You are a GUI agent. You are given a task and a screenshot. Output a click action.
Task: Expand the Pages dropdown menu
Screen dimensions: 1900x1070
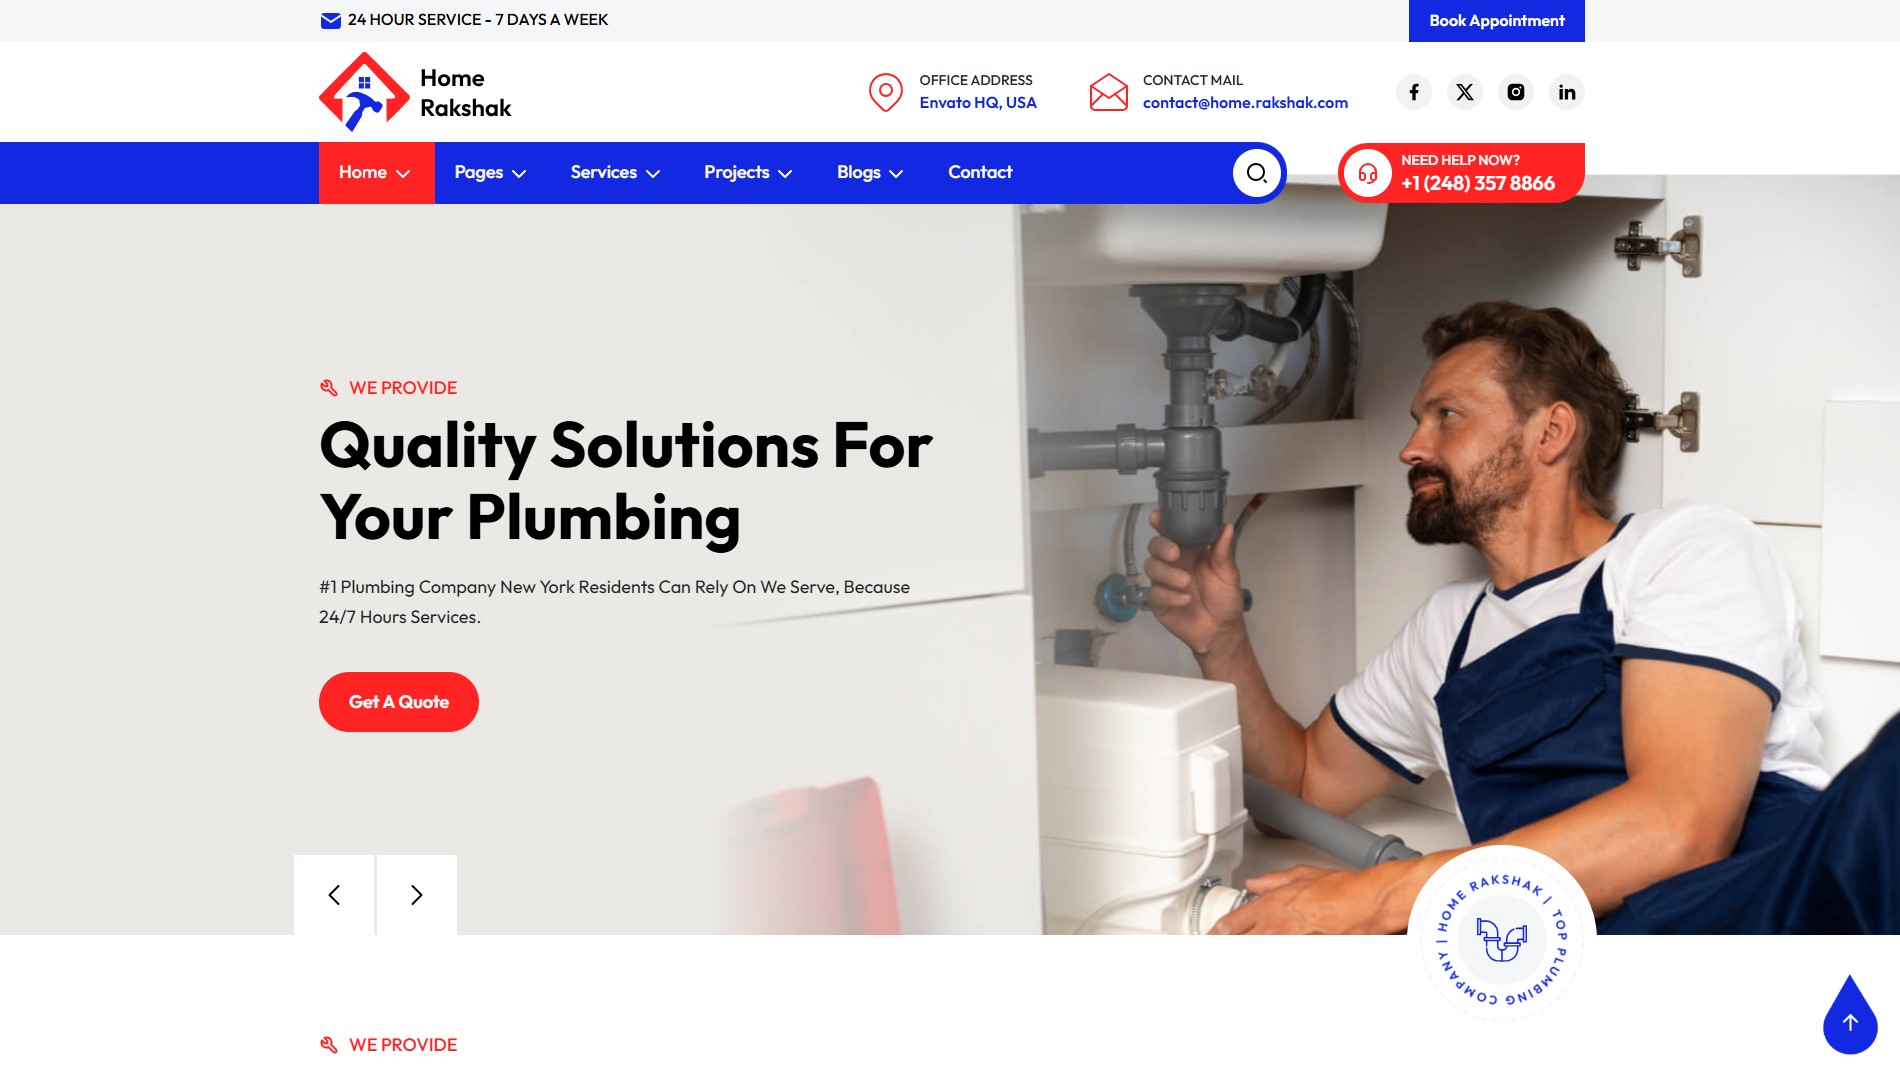[490, 173]
